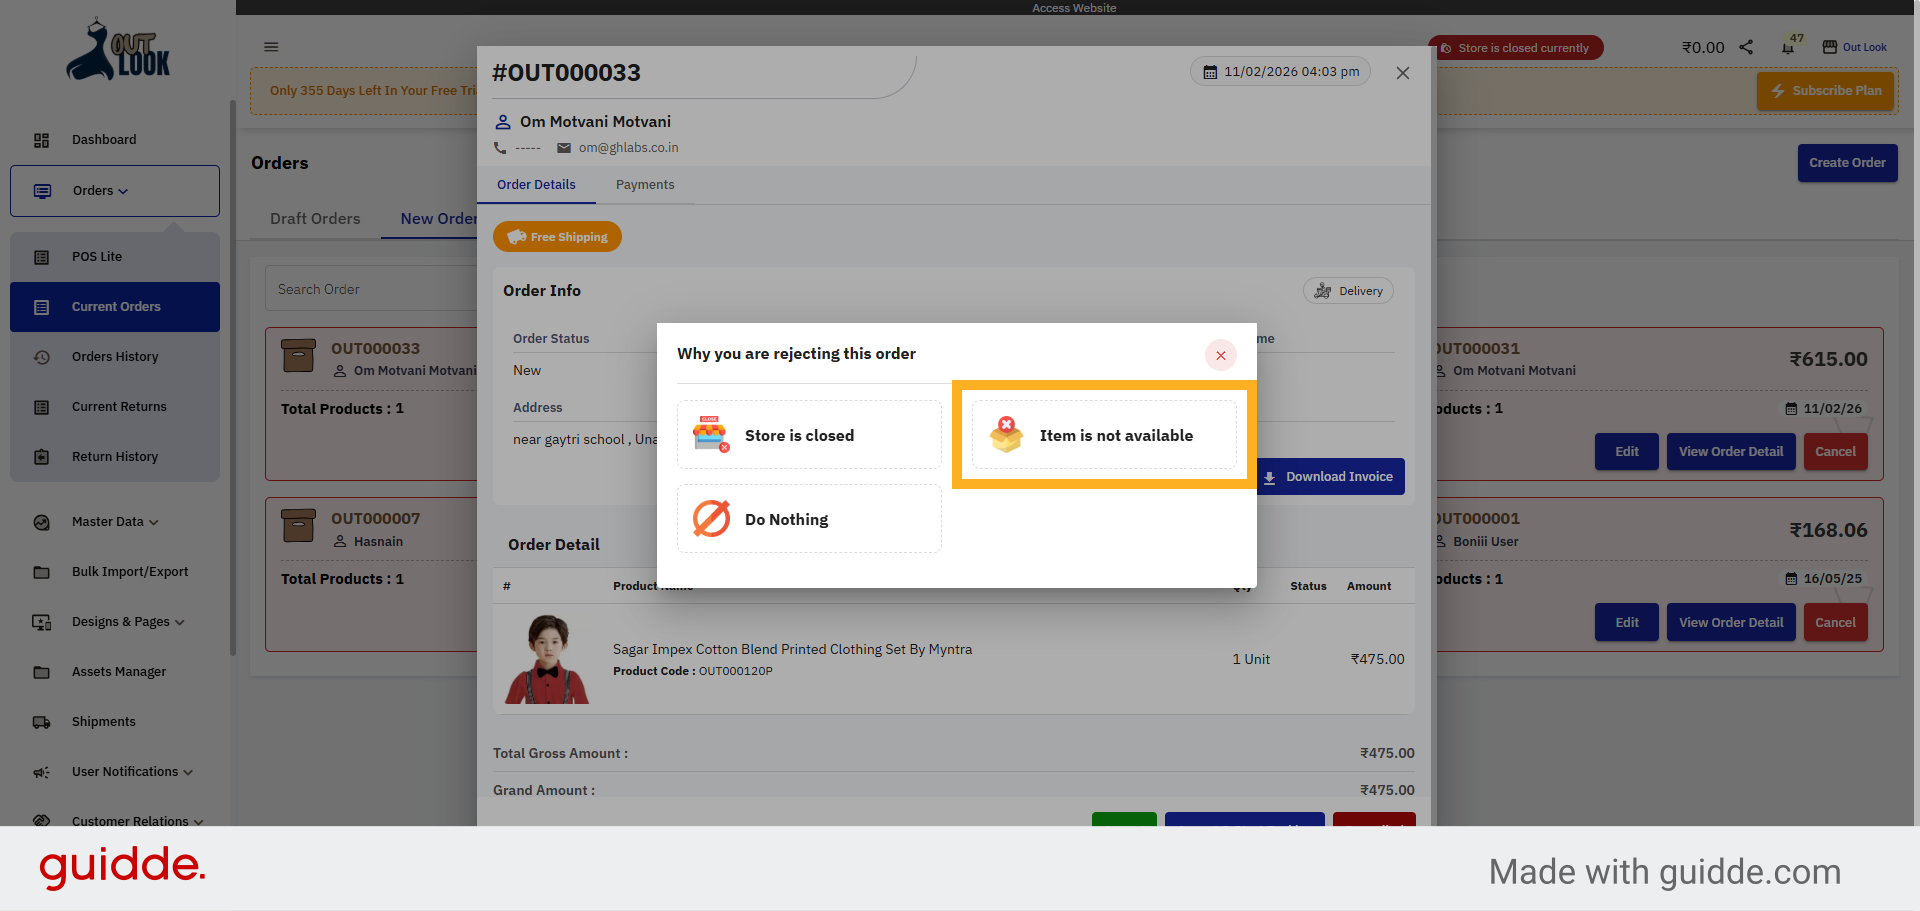1920x911 pixels.
Task: Click the Bulk Import/Export folder icon
Action: click(x=41, y=572)
